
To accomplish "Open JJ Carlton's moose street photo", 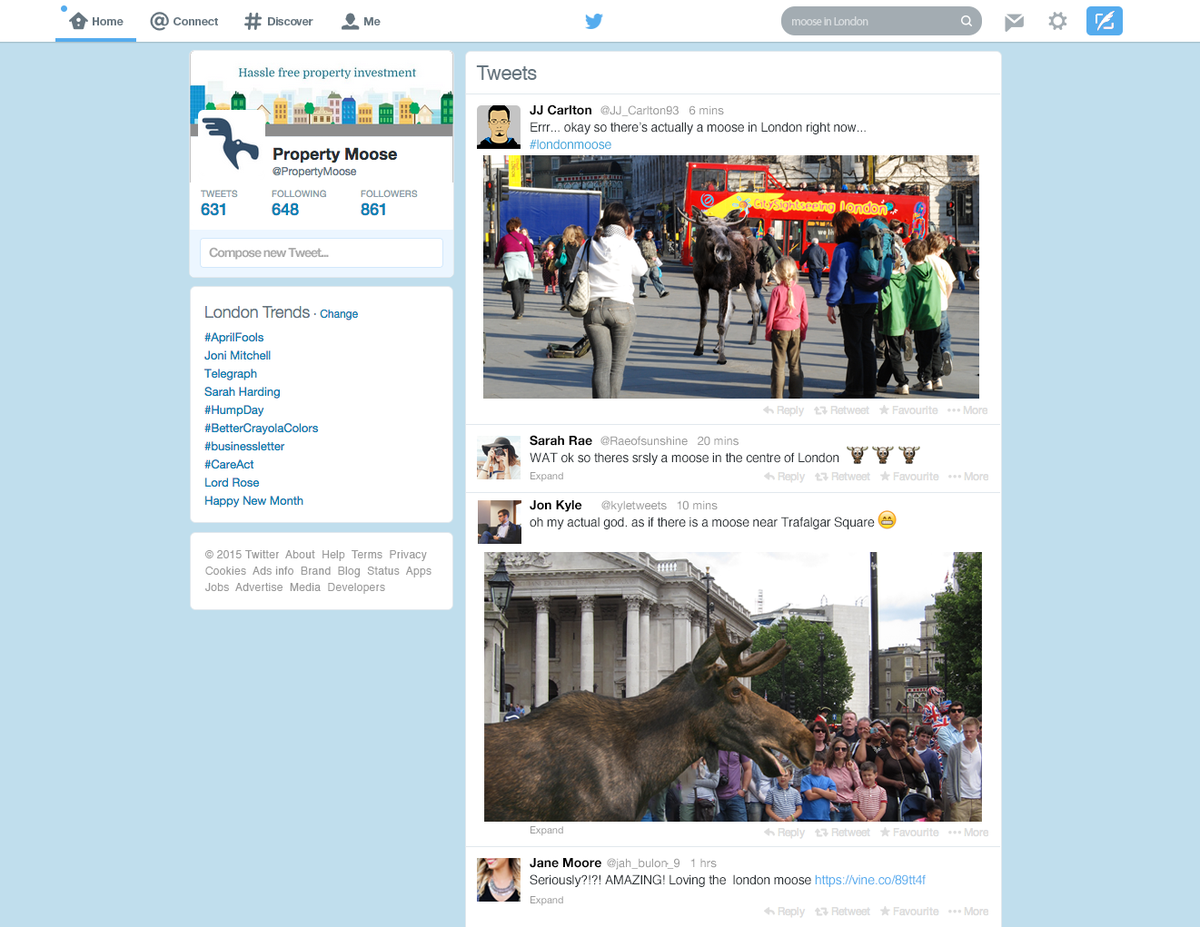I will (x=731, y=277).
